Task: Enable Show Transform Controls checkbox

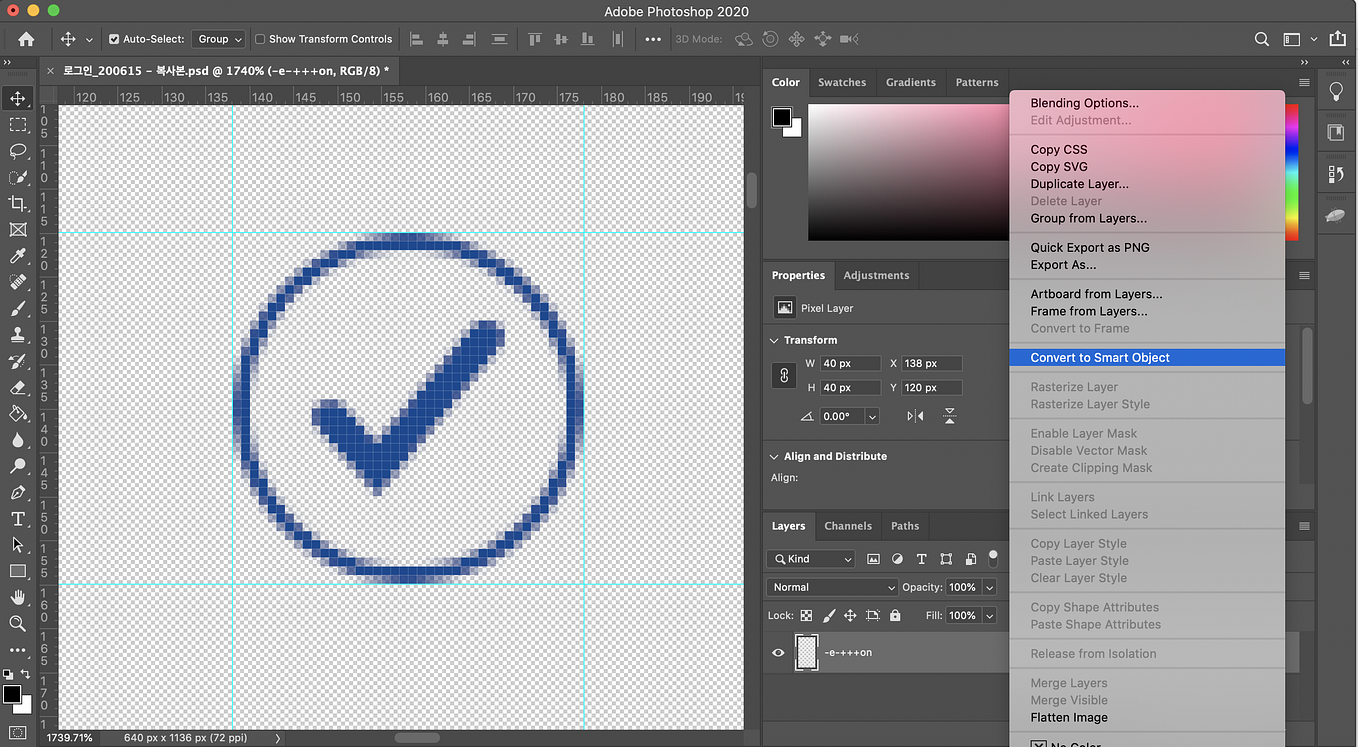Action: [260, 39]
